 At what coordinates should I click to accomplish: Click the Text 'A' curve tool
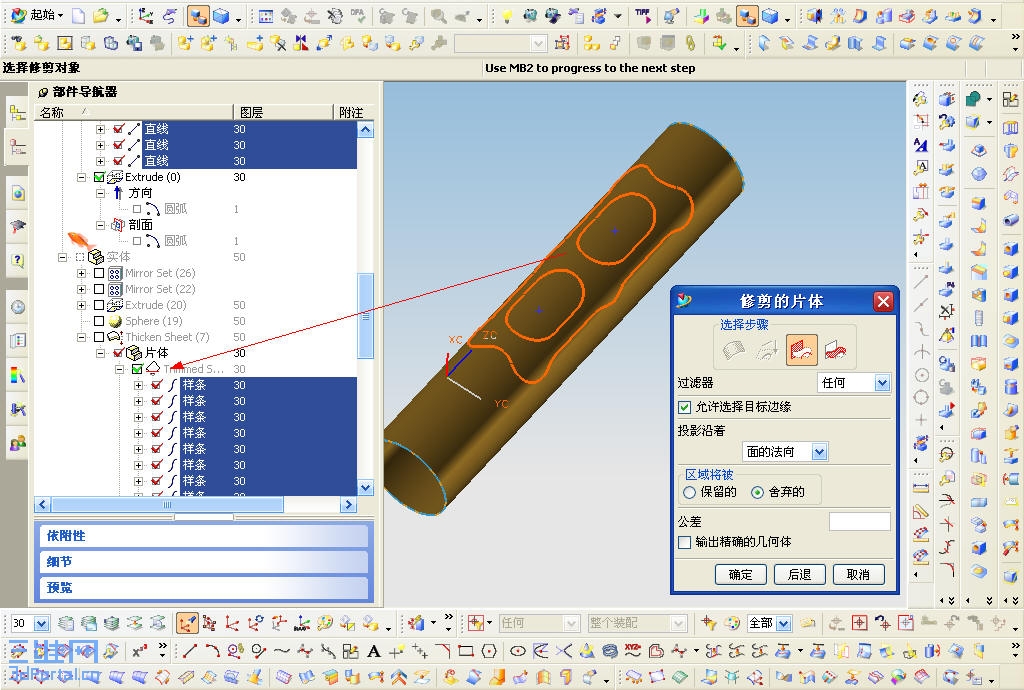(374, 651)
